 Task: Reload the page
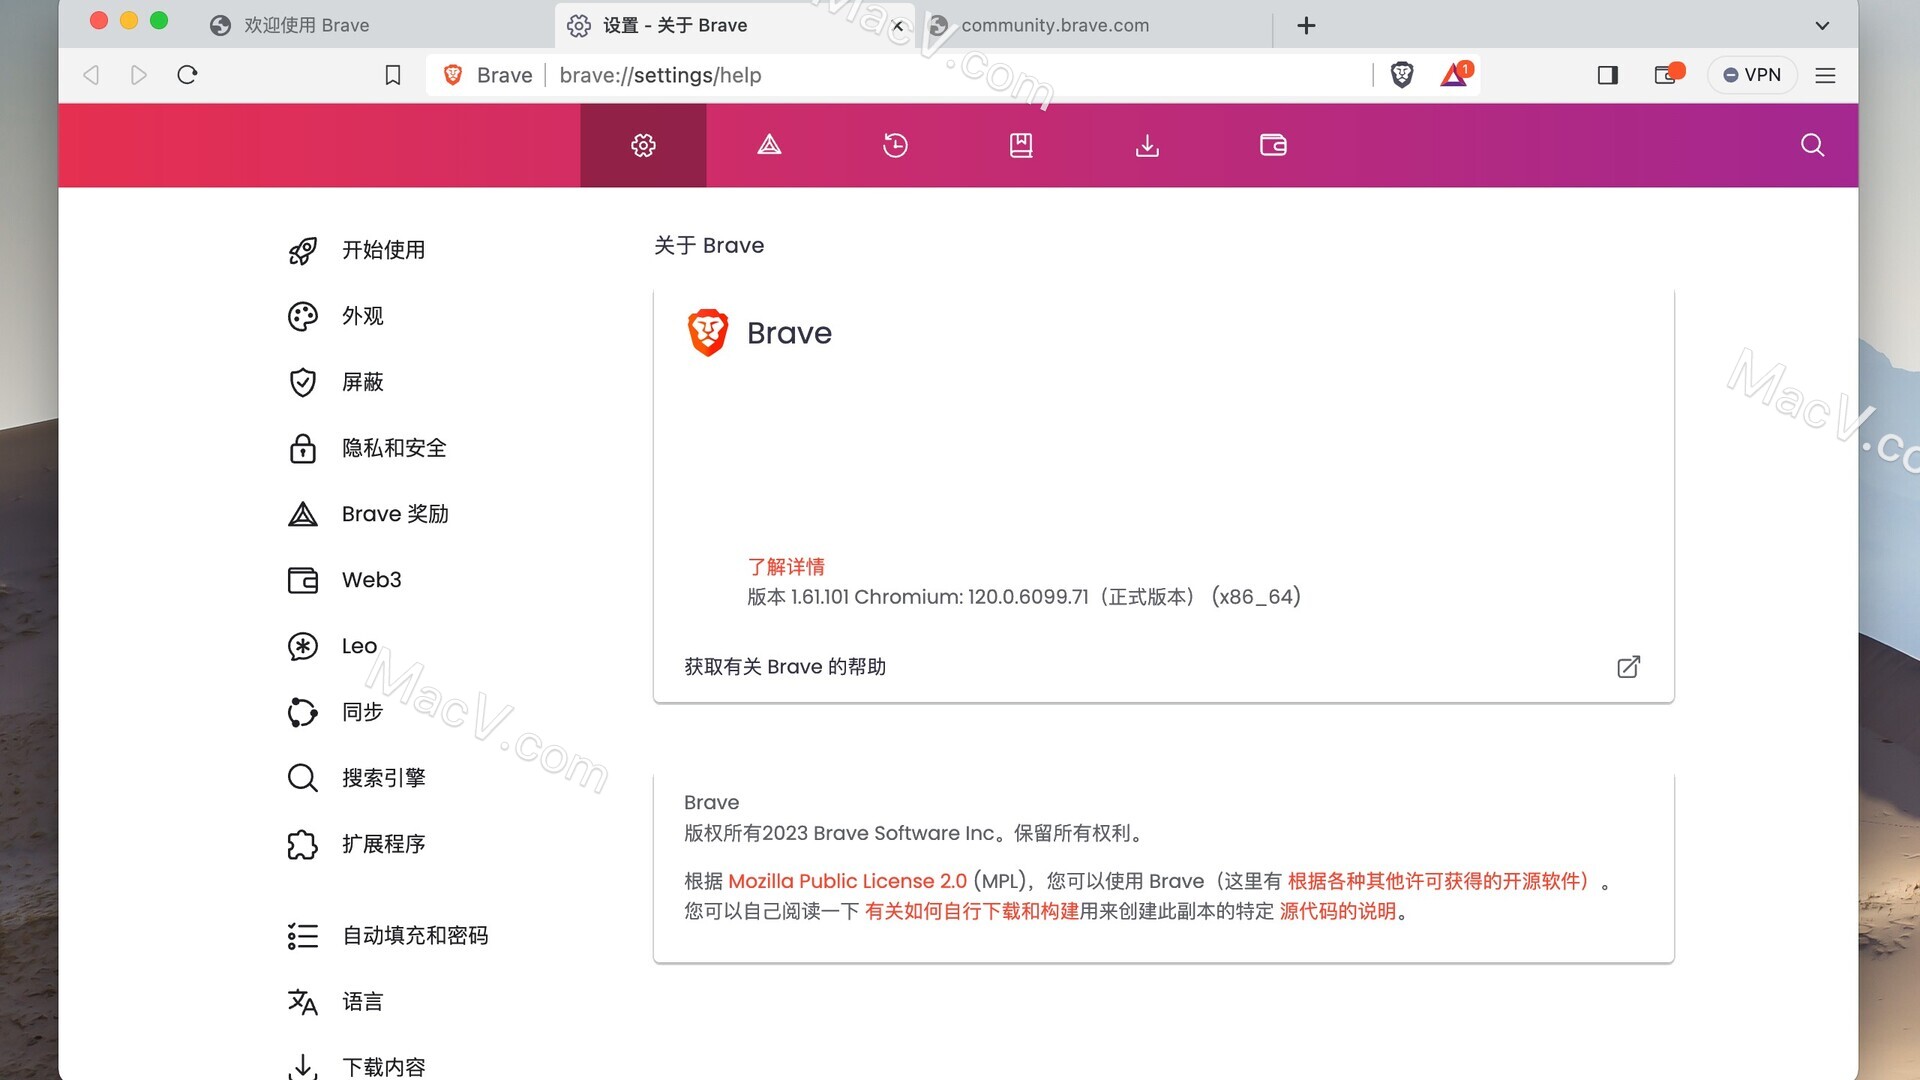point(187,75)
